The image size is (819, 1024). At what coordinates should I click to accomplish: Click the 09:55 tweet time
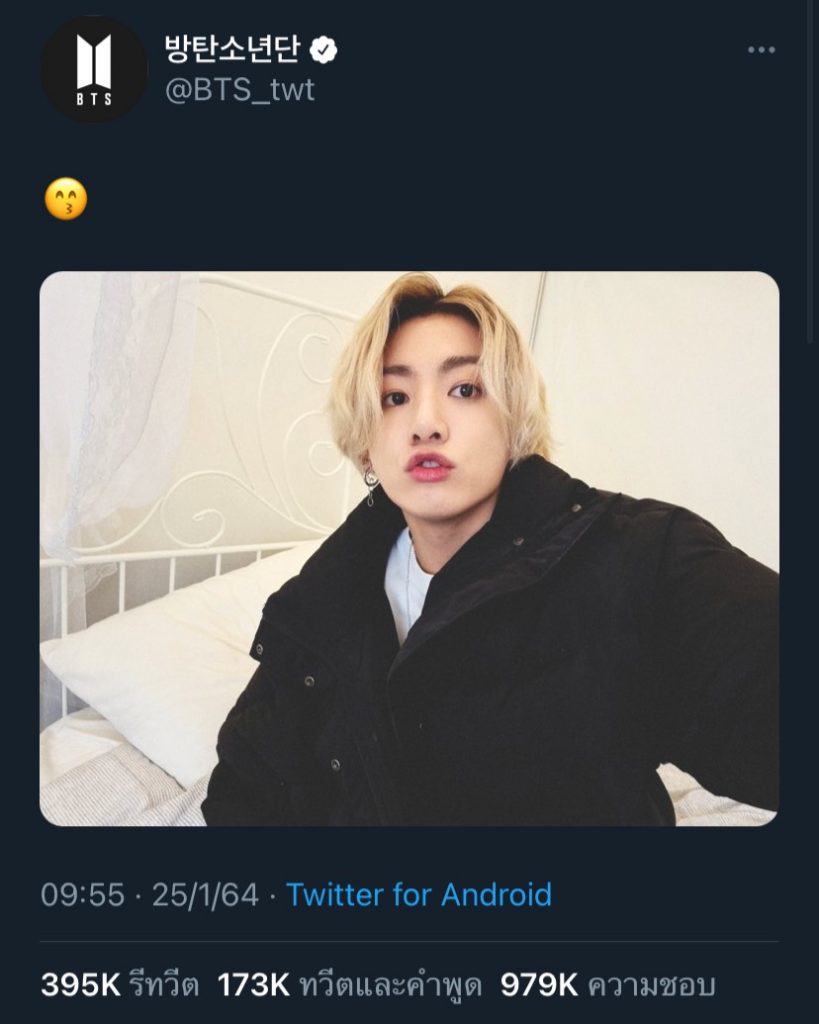point(82,894)
